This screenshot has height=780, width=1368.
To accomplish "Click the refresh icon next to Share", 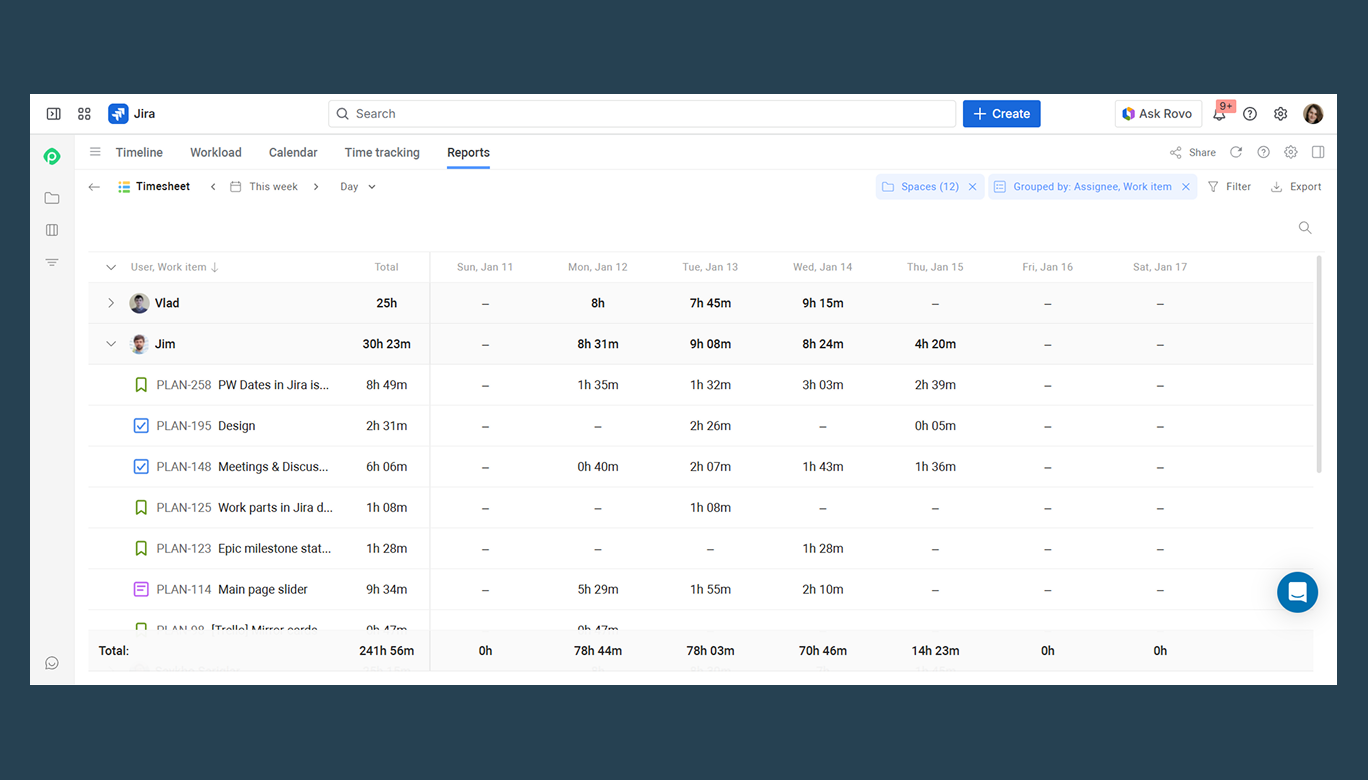I will point(1236,152).
